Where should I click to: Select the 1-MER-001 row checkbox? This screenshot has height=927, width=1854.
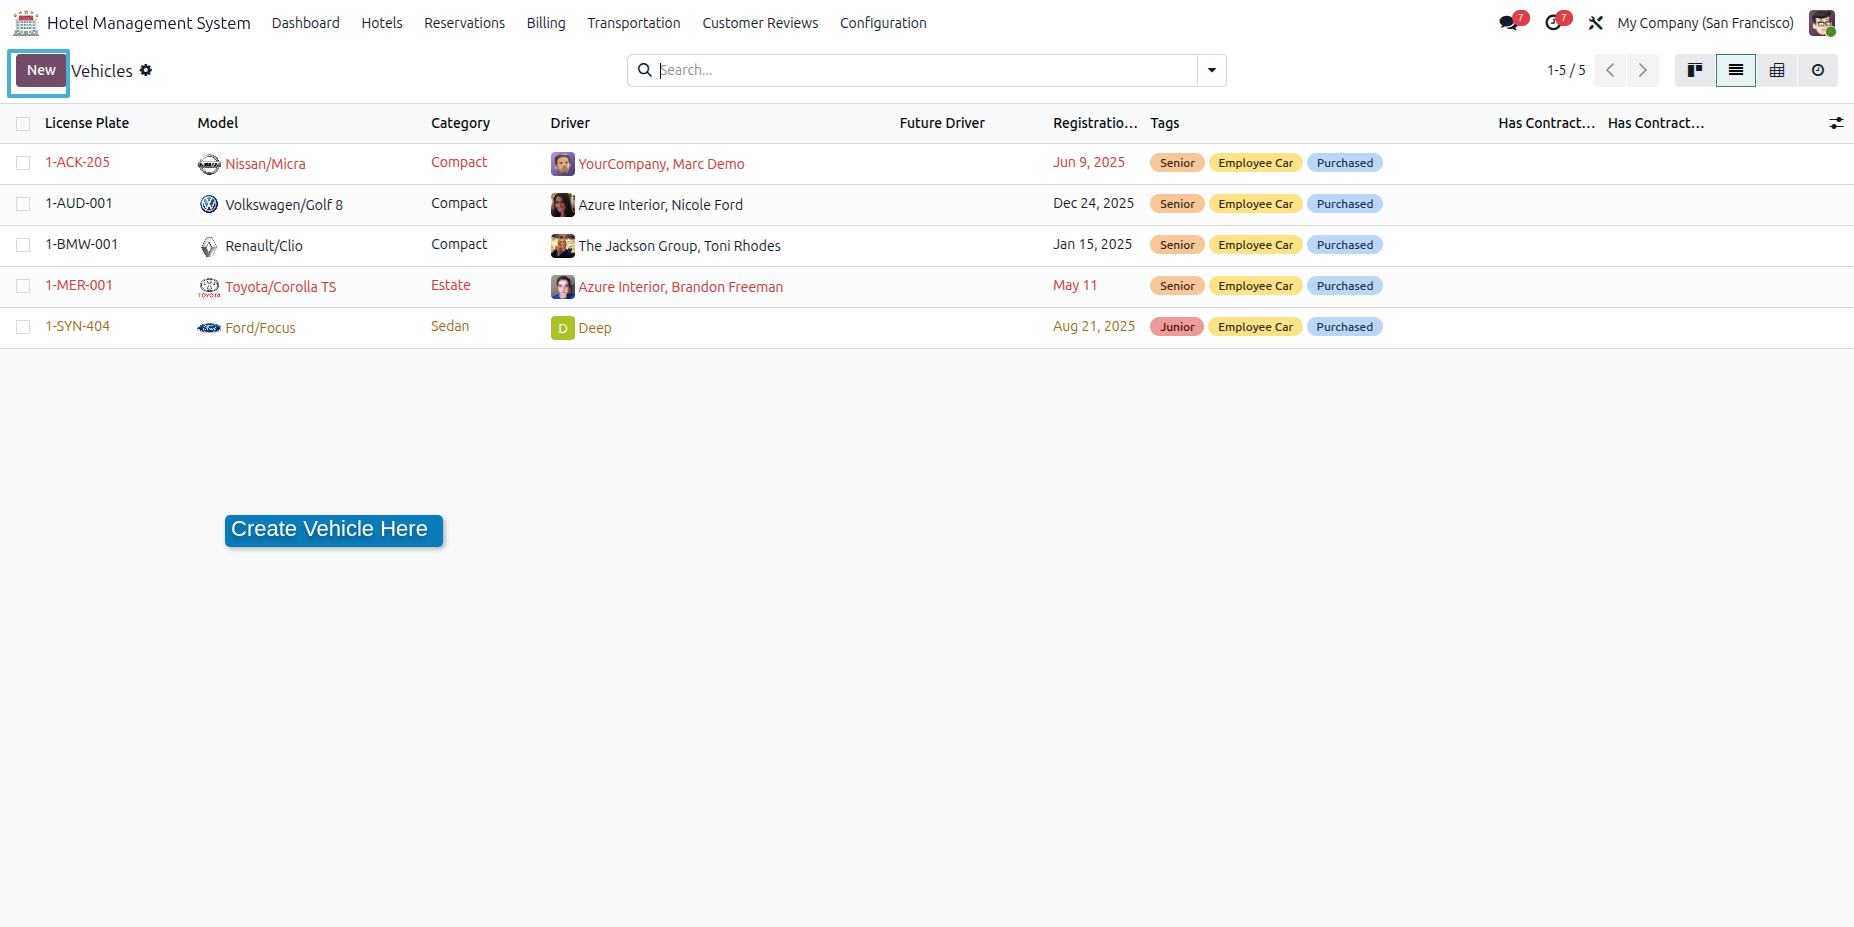pyautogui.click(x=23, y=286)
